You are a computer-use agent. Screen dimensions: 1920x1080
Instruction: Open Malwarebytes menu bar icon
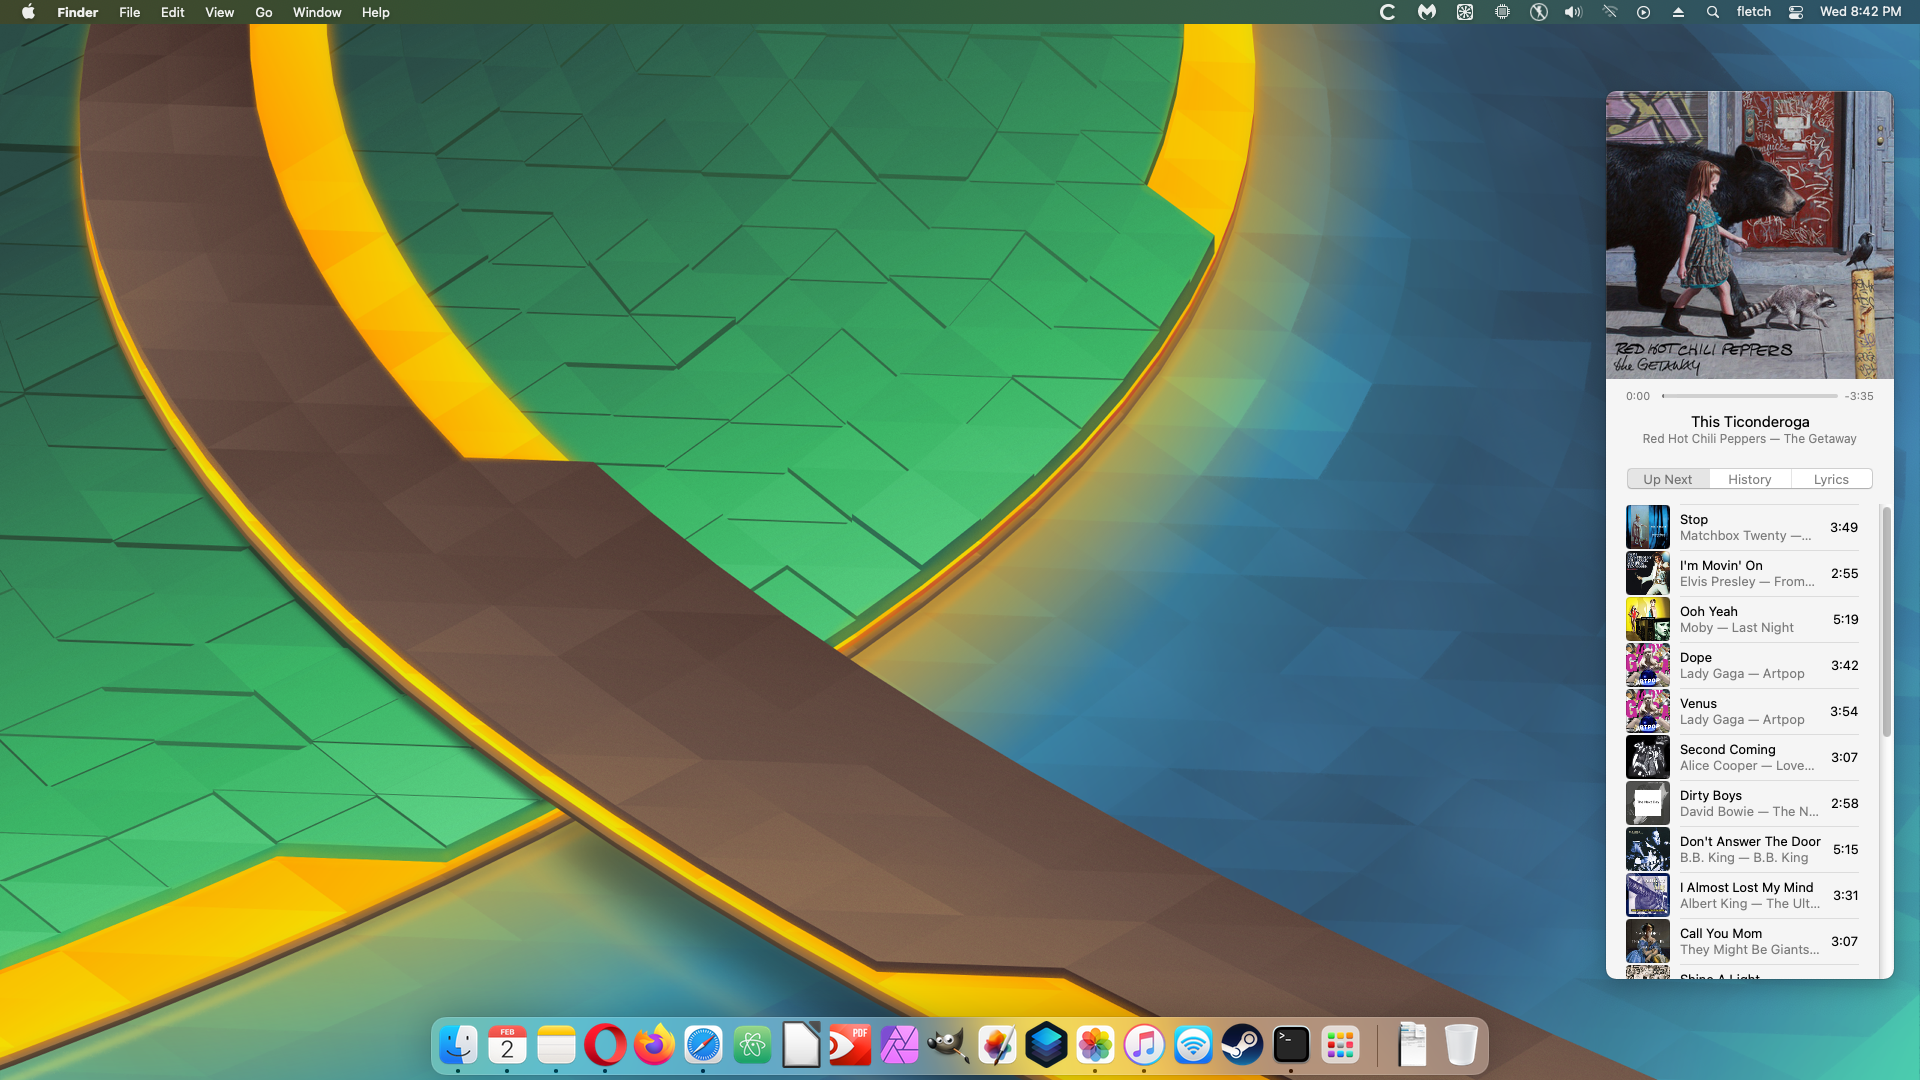[1426, 12]
